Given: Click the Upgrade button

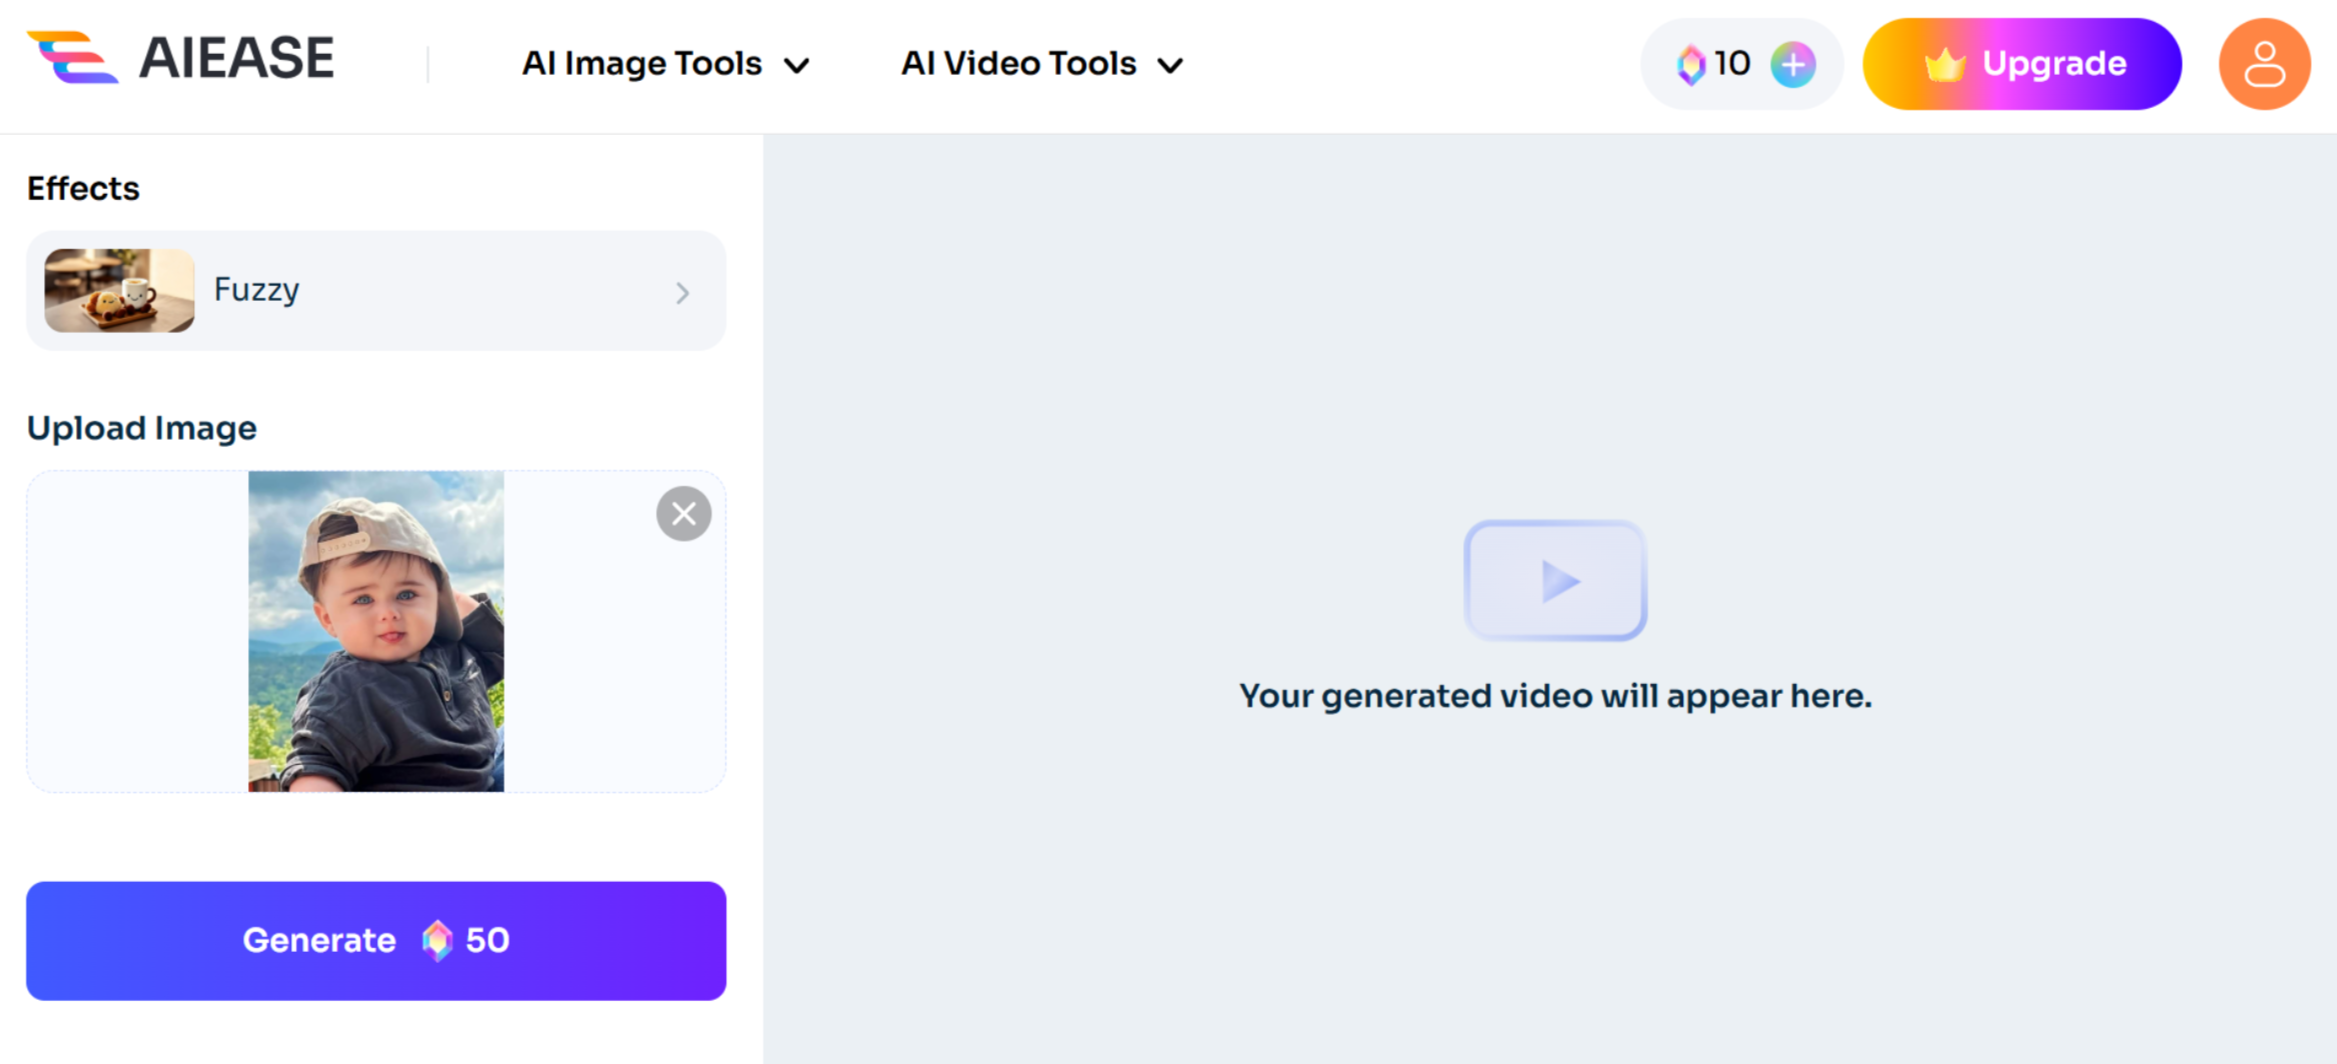Looking at the screenshot, I should 2022,63.
